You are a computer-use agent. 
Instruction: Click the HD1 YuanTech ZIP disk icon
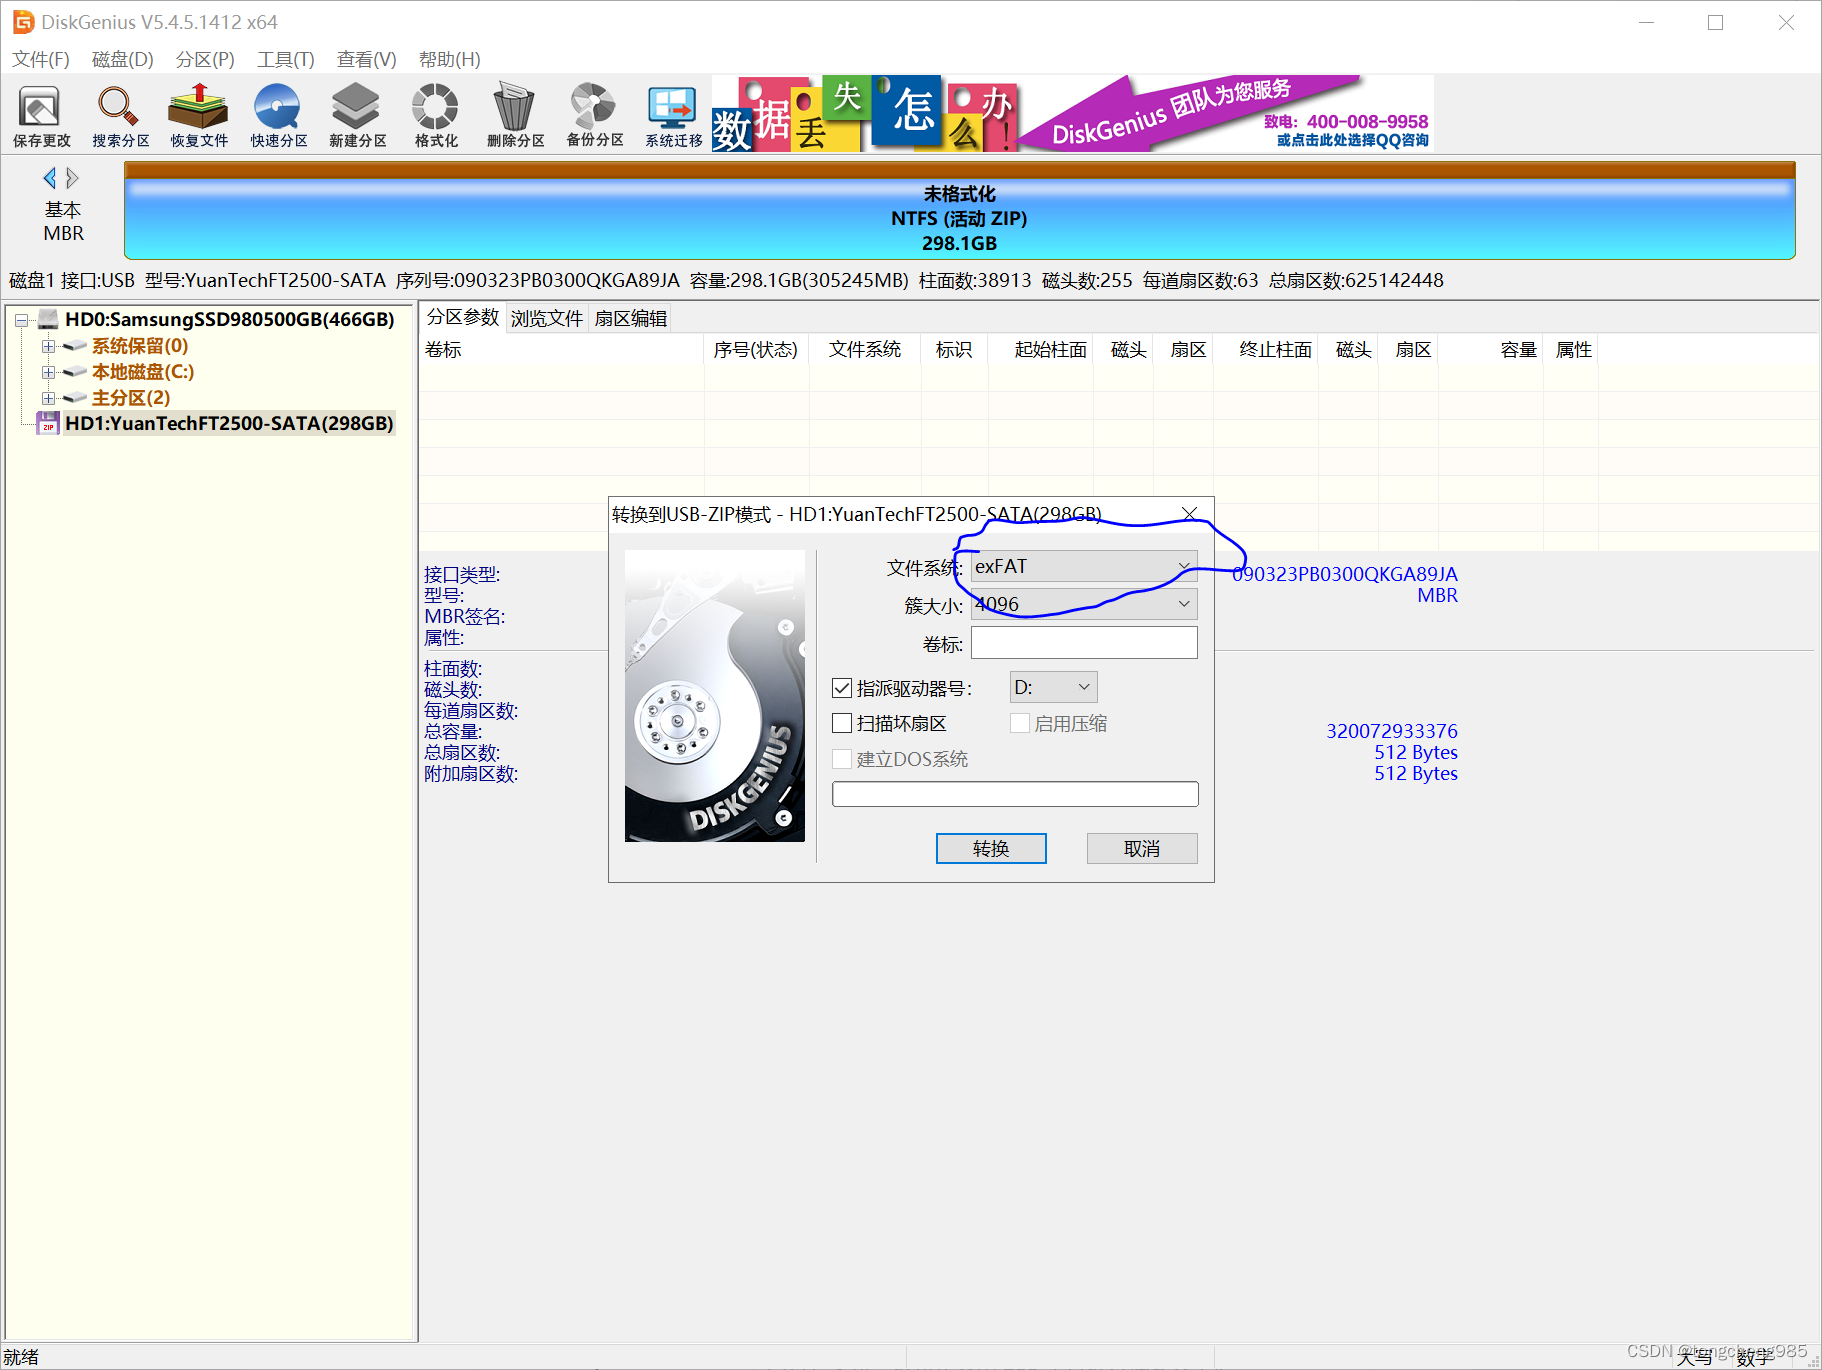(47, 423)
